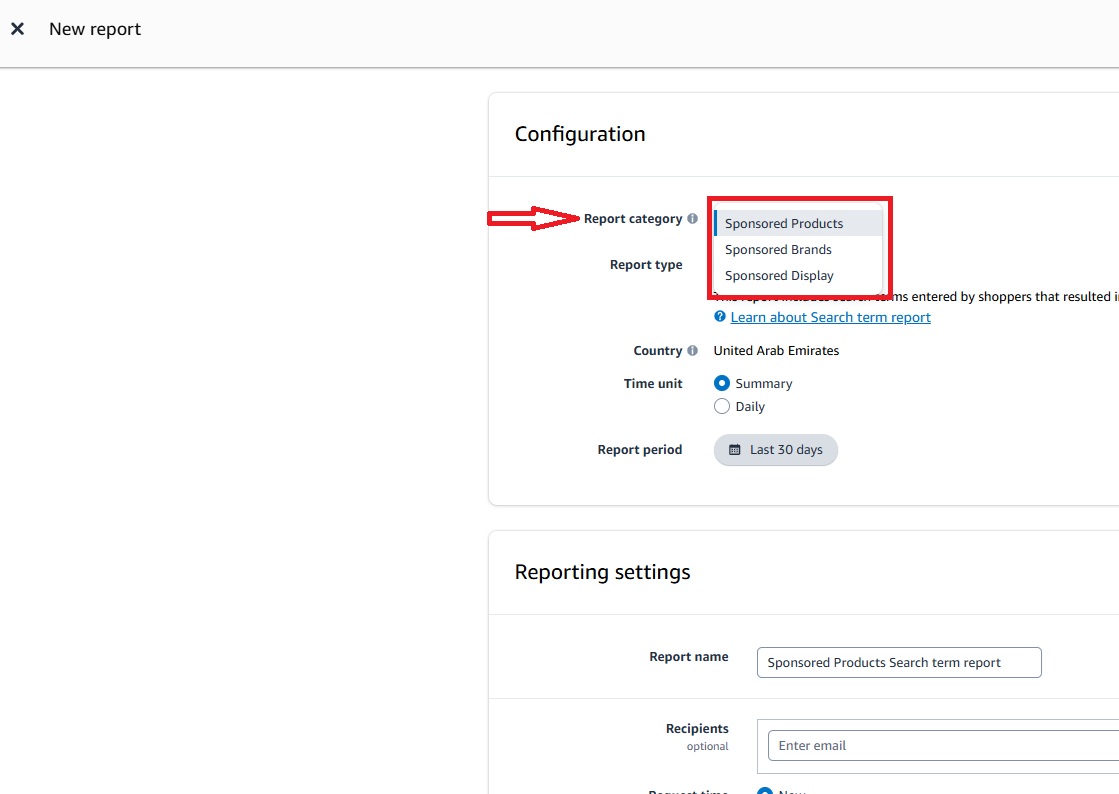This screenshot has height=794, width=1119.
Task: Click the Report period label
Action: point(639,449)
